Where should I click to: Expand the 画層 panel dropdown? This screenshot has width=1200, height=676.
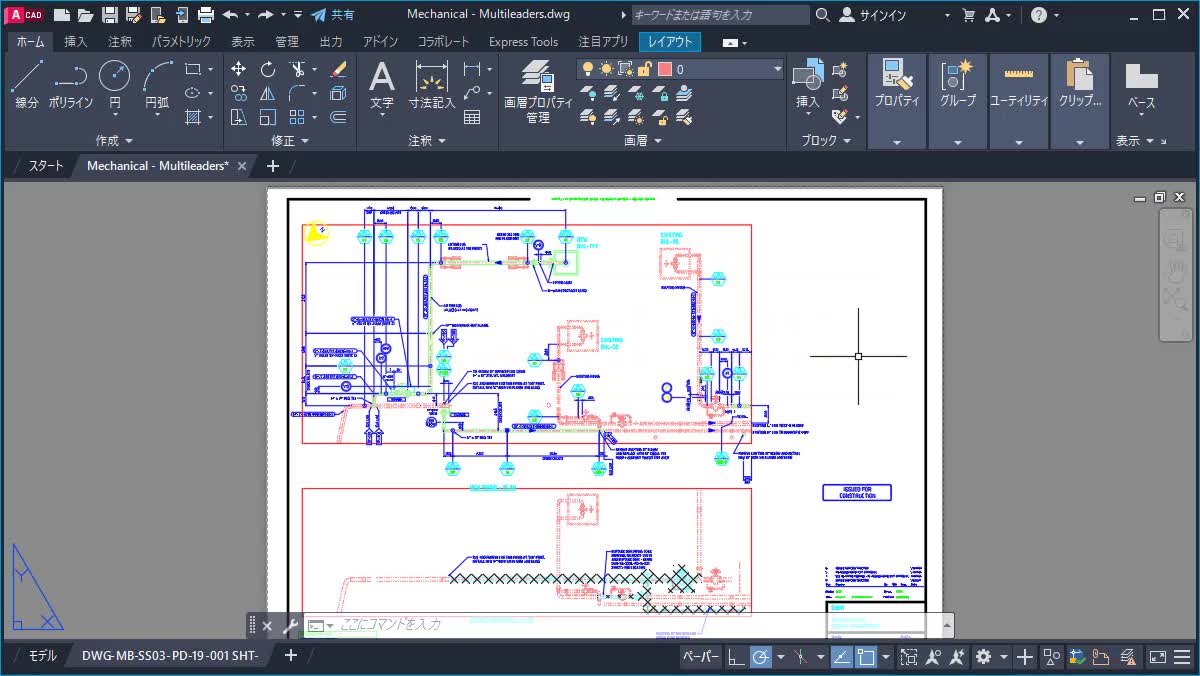point(642,141)
